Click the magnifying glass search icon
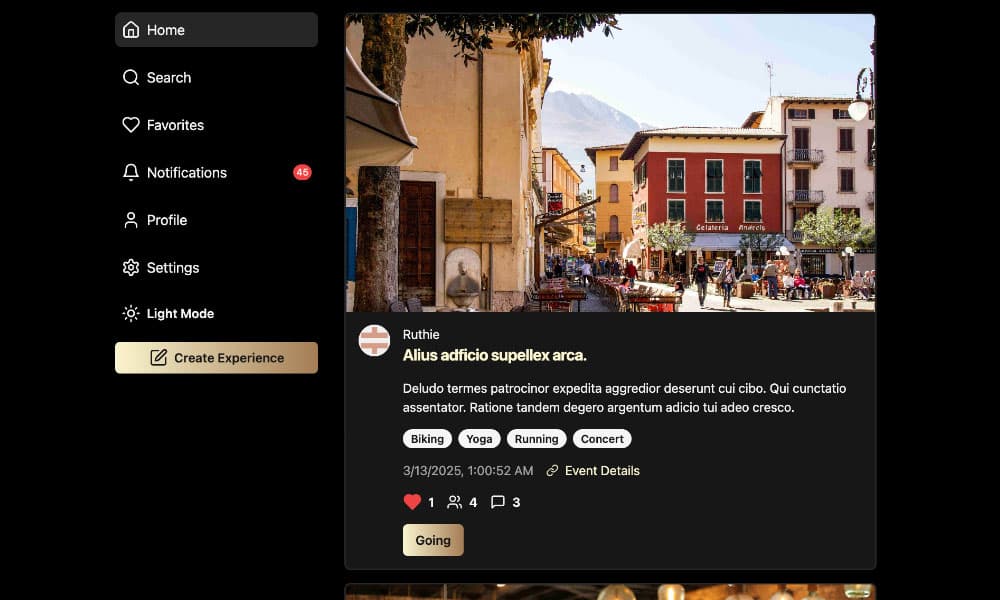This screenshot has width=1000, height=600. coord(131,77)
